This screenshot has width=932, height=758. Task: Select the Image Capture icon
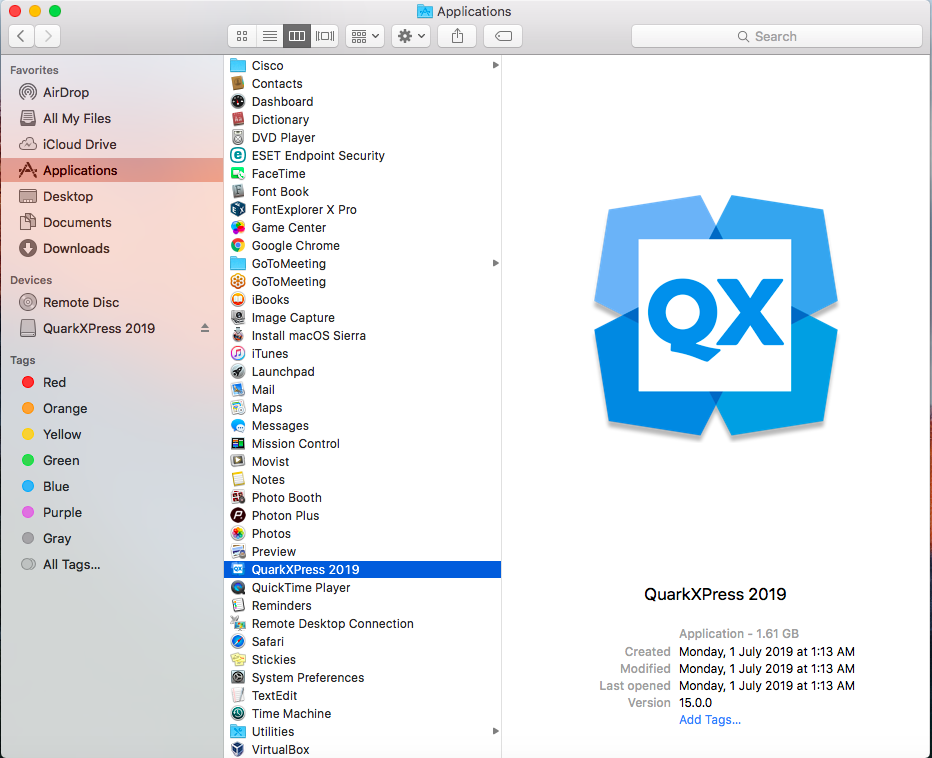[x=238, y=317]
